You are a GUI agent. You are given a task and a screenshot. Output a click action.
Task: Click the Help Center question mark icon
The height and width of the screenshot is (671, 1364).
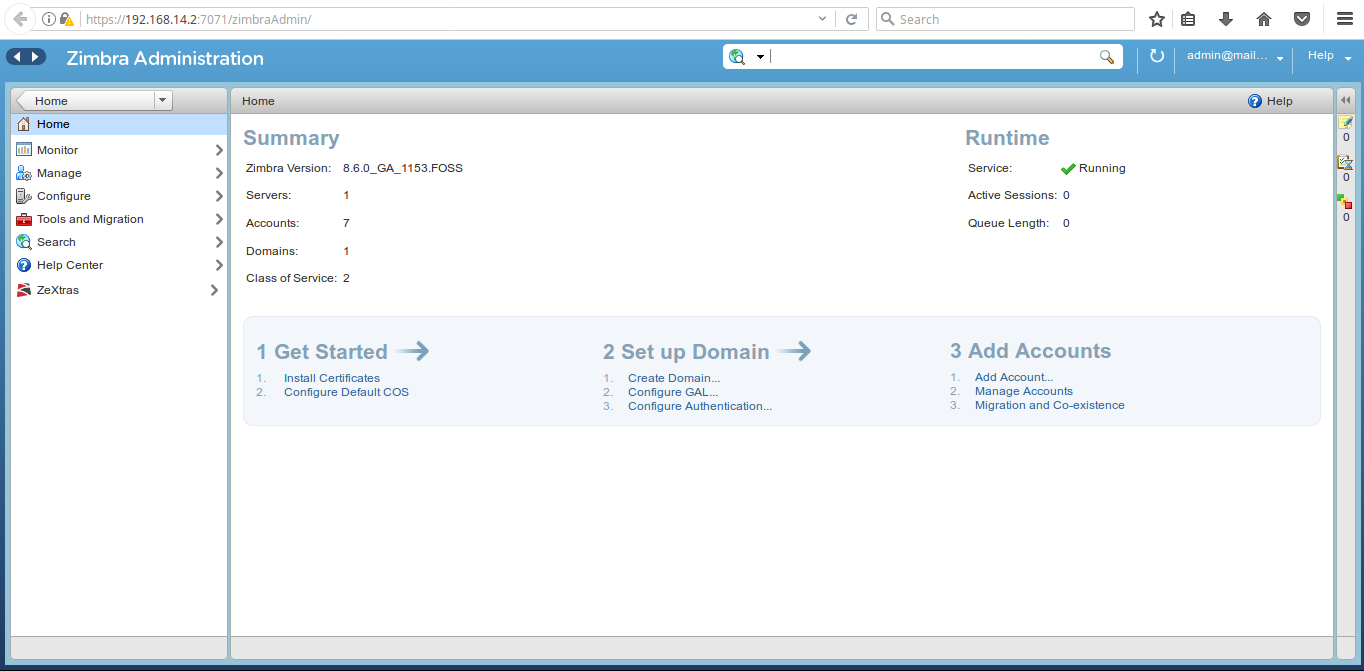click(x=24, y=265)
